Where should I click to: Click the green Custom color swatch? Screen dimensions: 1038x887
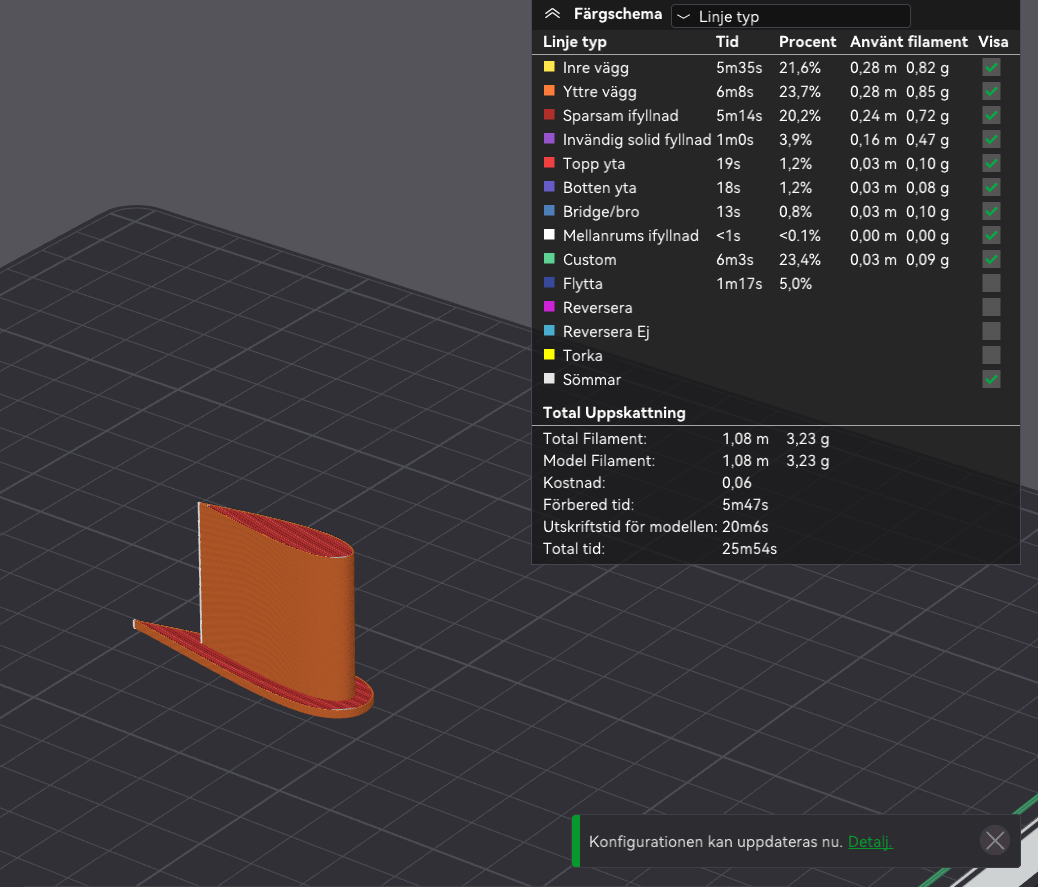click(x=549, y=258)
